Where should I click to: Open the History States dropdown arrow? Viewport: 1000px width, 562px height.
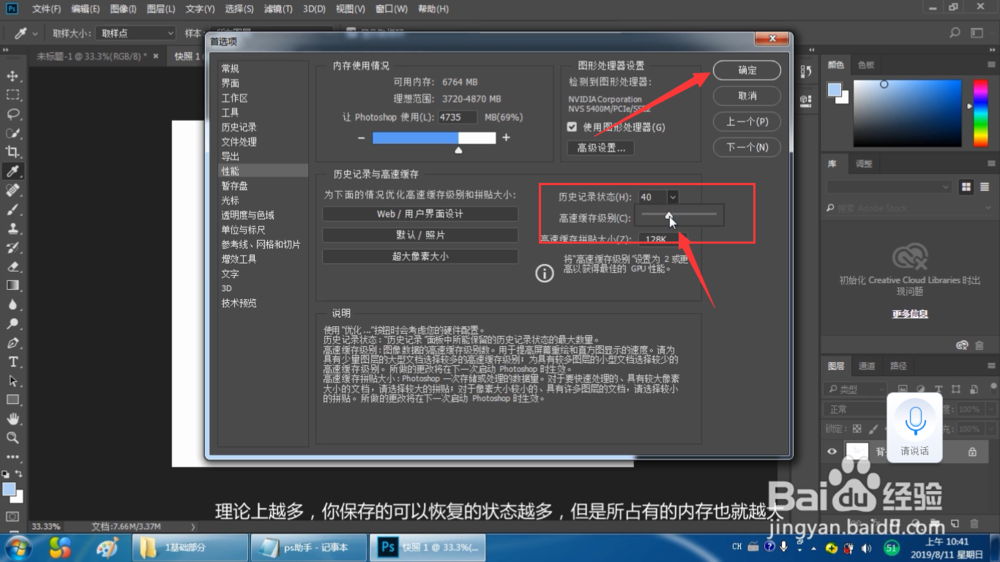[x=673, y=197]
